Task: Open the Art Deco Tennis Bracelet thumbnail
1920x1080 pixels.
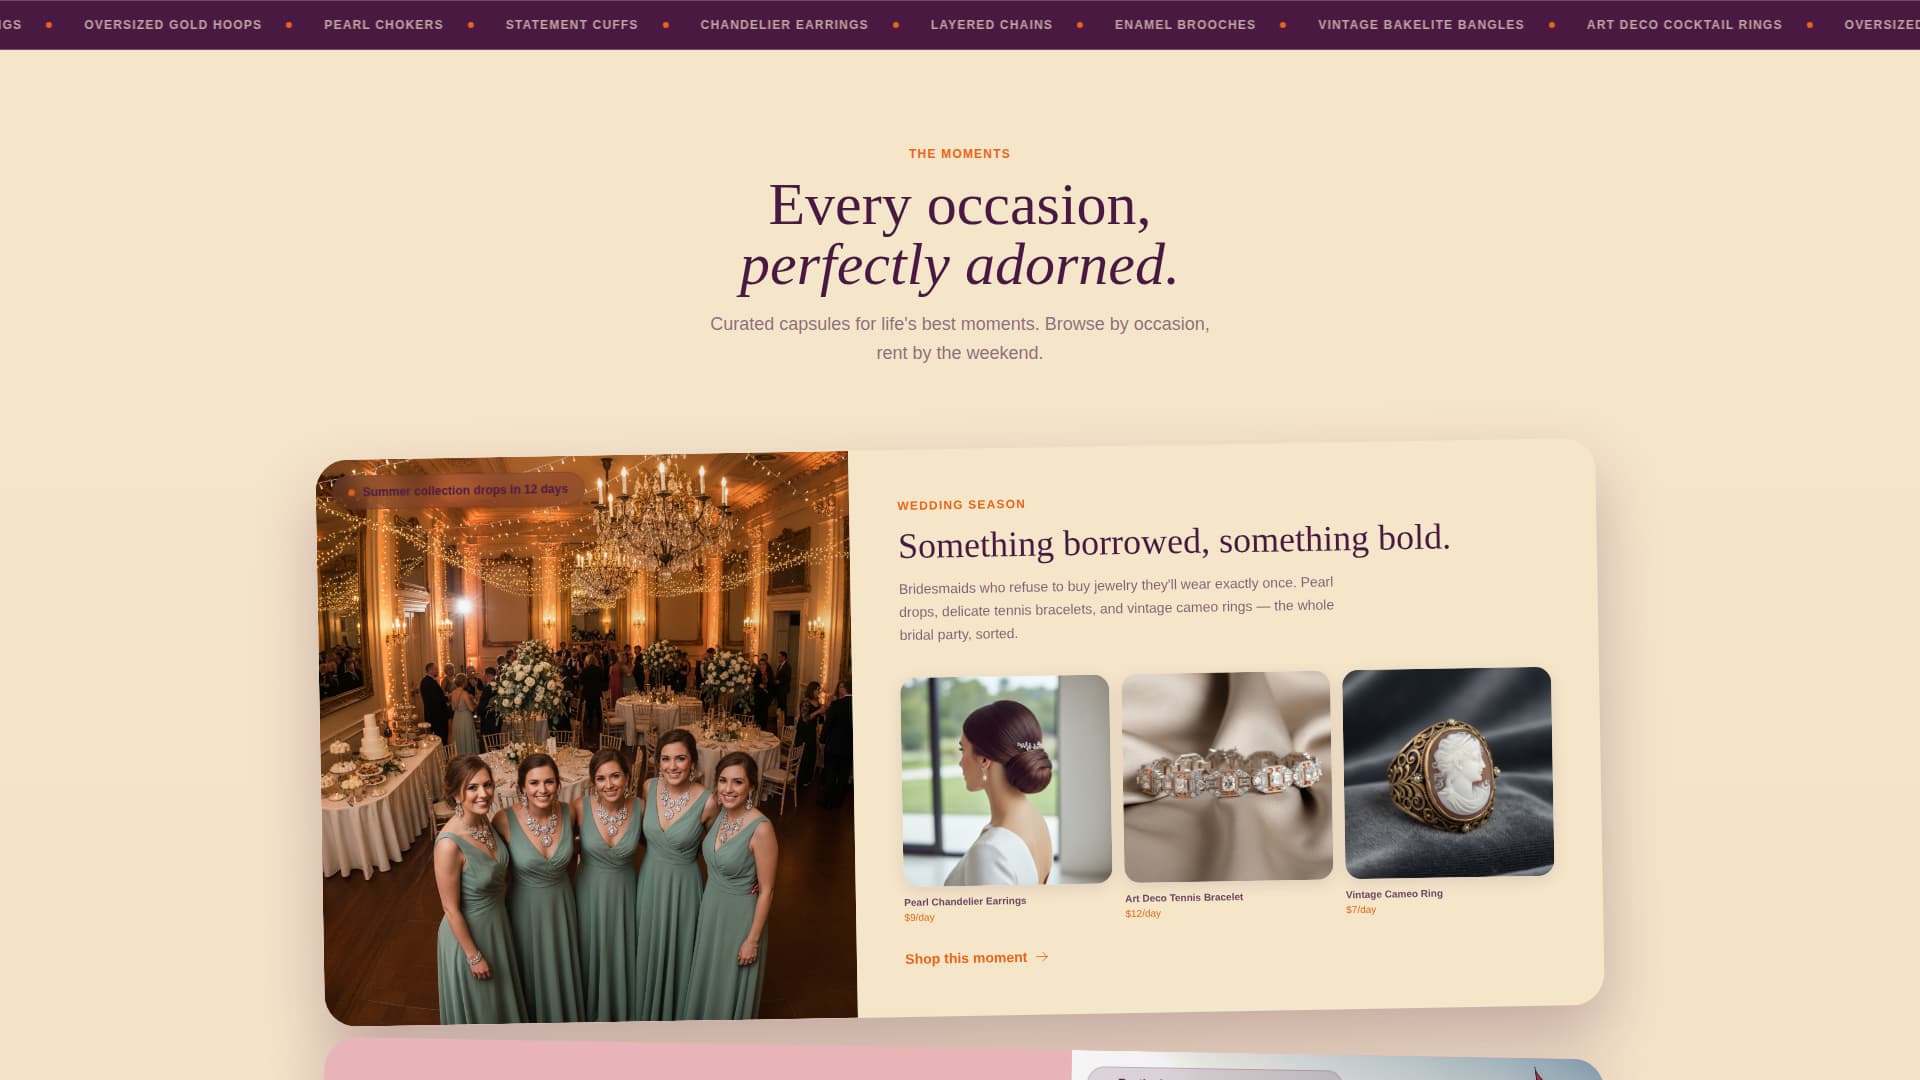Action: click(1228, 776)
